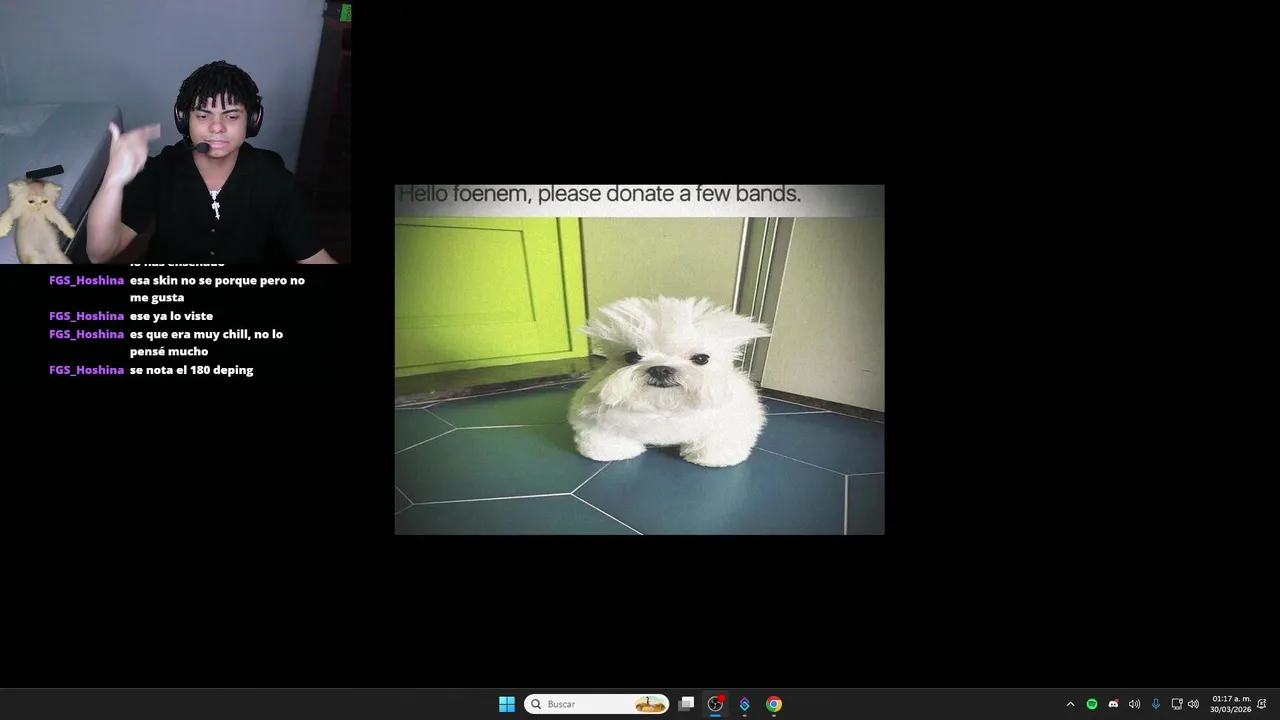1280x720 pixels.
Task: Open the date and time clock
Action: click(x=1230, y=704)
